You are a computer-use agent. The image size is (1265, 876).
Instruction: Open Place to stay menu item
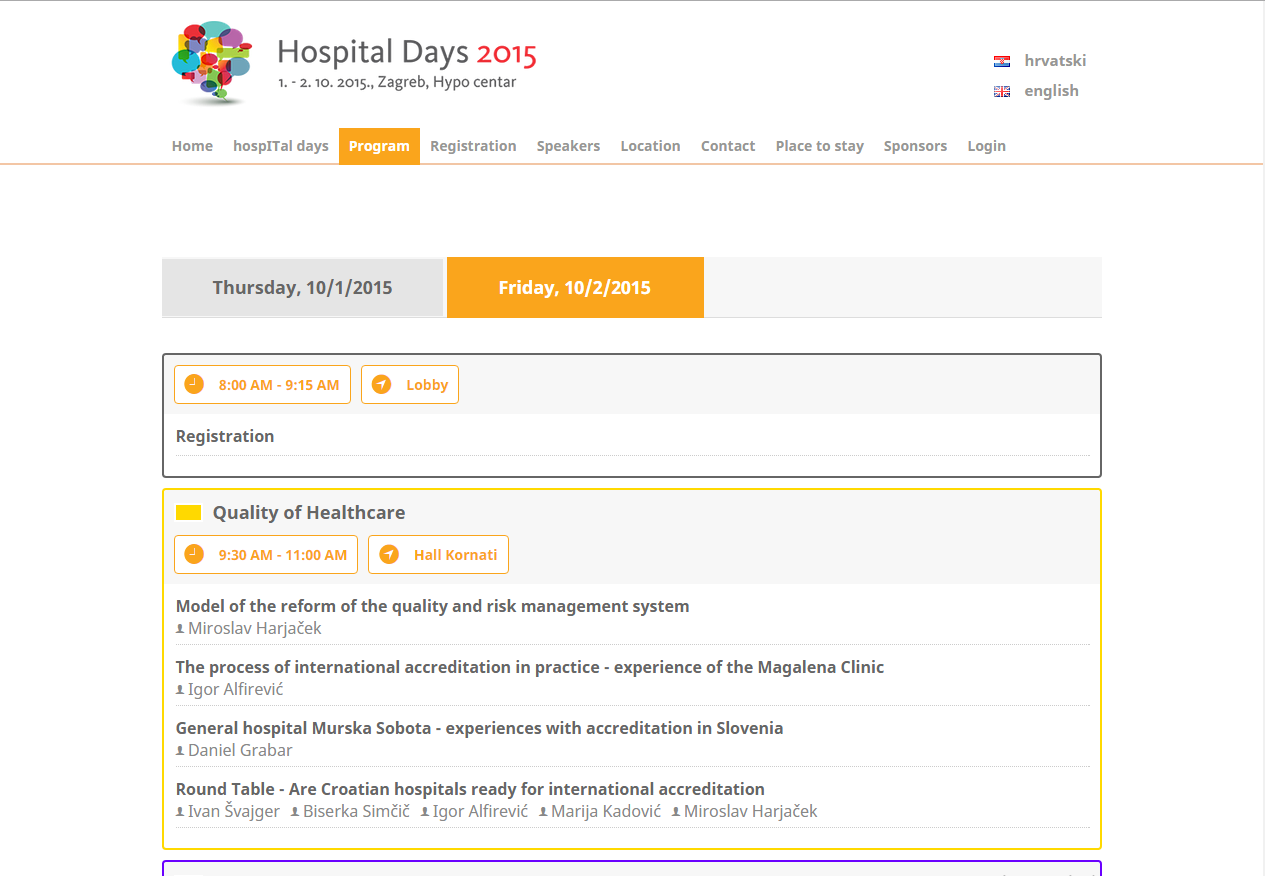[x=819, y=146]
